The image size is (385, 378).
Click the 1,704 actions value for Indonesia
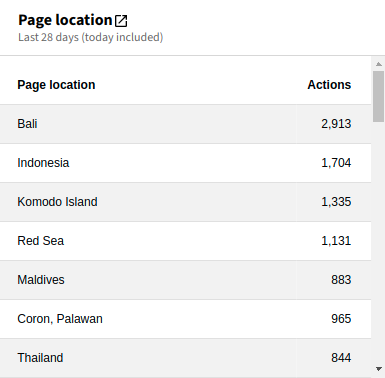(x=336, y=163)
